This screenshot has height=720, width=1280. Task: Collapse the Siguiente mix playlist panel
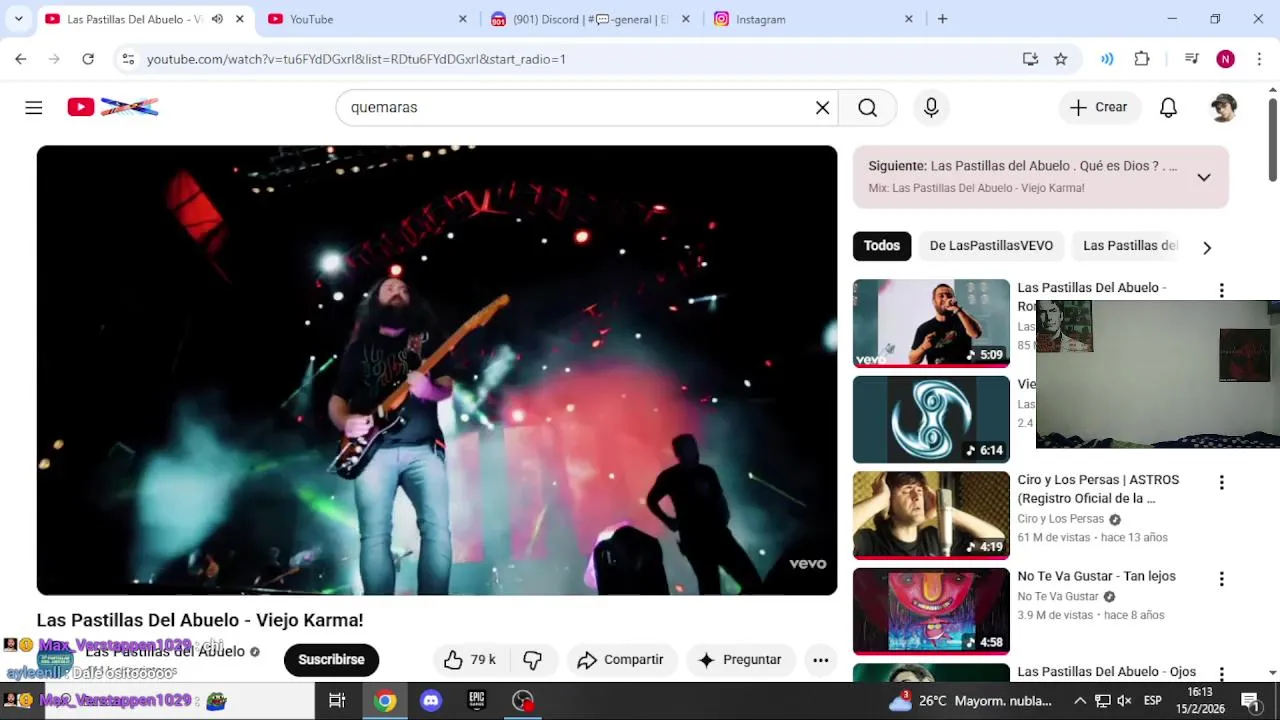click(x=1204, y=177)
